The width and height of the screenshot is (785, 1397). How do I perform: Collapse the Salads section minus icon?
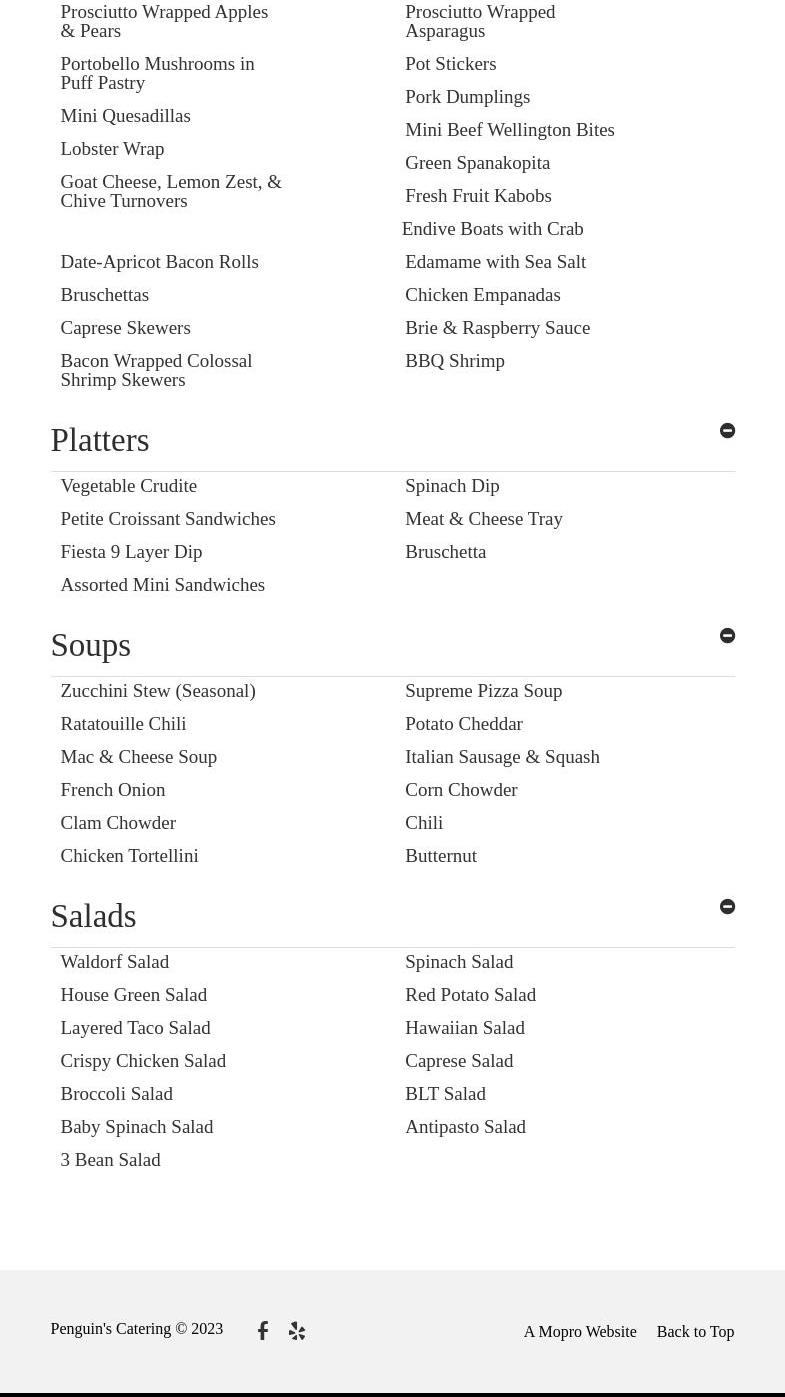click(x=727, y=907)
